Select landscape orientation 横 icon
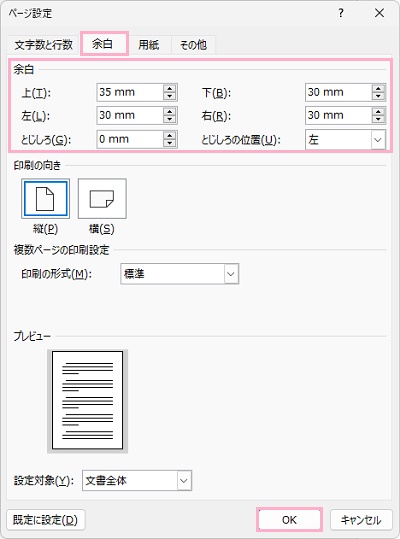 (x=102, y=199)
